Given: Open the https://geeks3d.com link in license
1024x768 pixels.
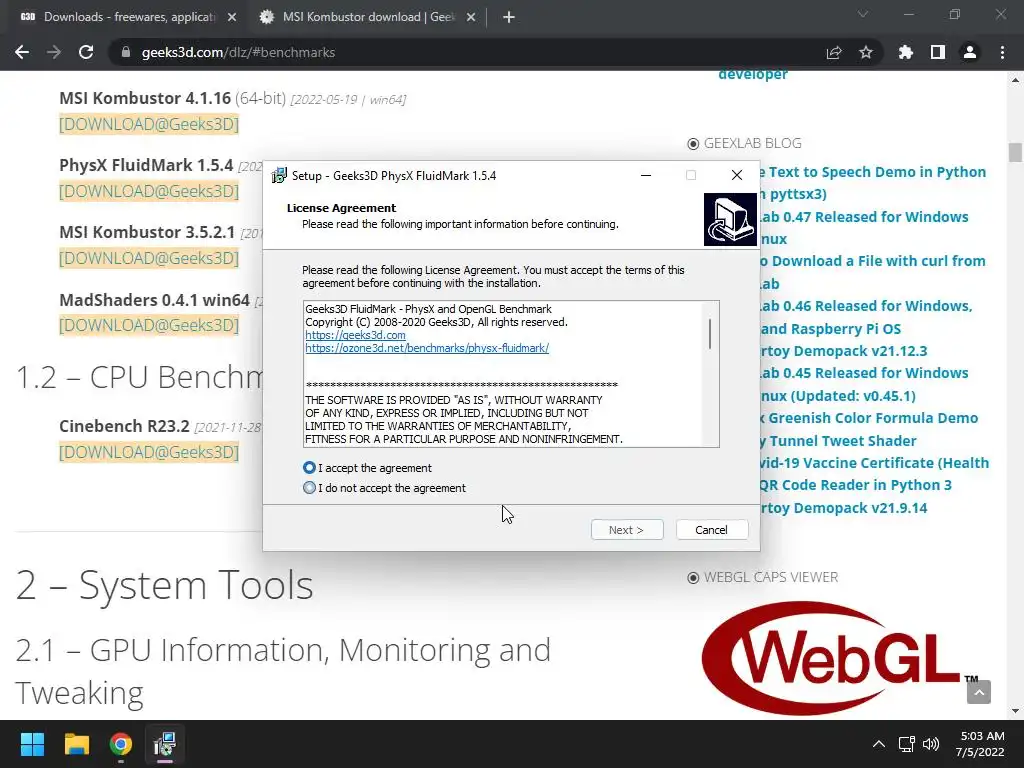Looking at the screenshot, I should click(x=355, y=335).
